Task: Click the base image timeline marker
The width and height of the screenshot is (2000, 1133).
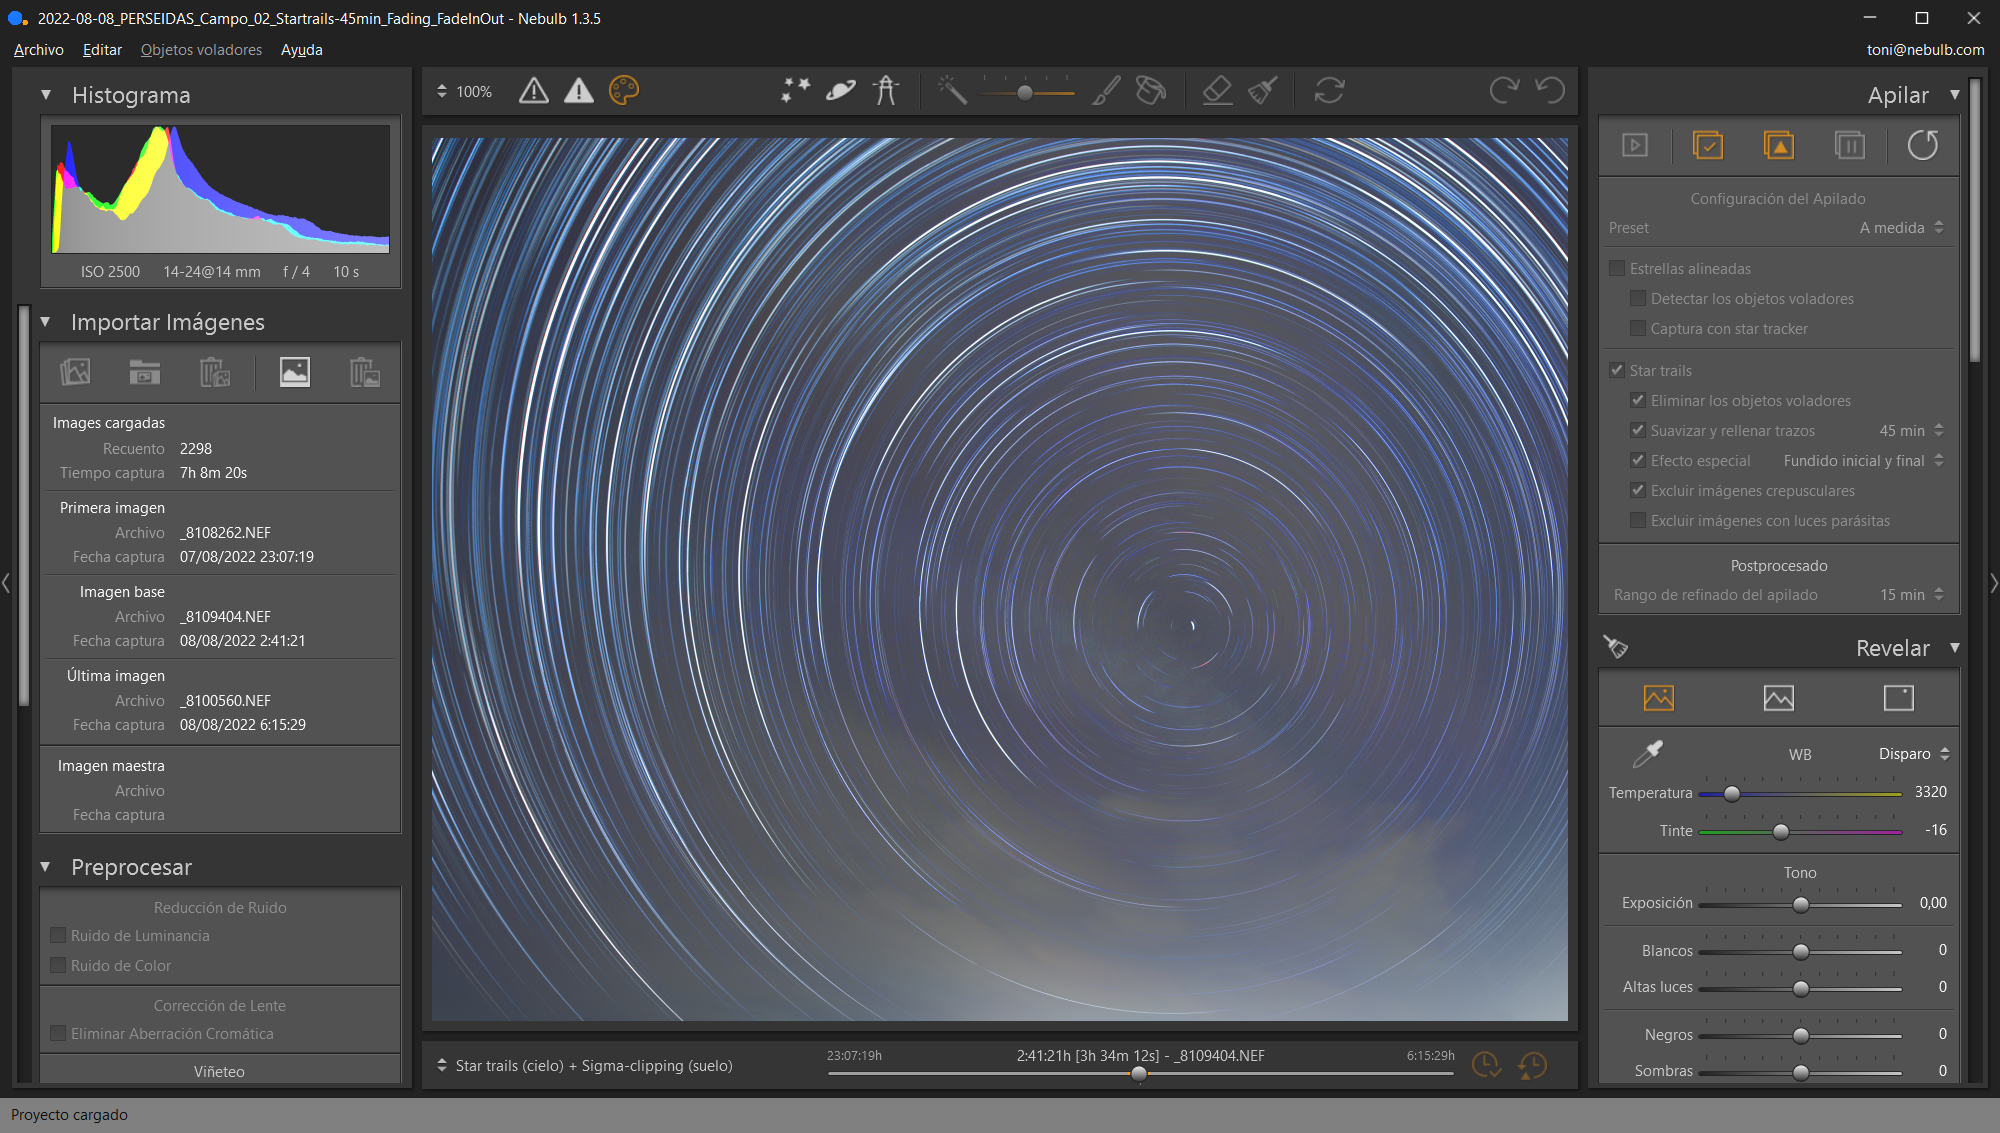Action: [x=1139, y=1074]
